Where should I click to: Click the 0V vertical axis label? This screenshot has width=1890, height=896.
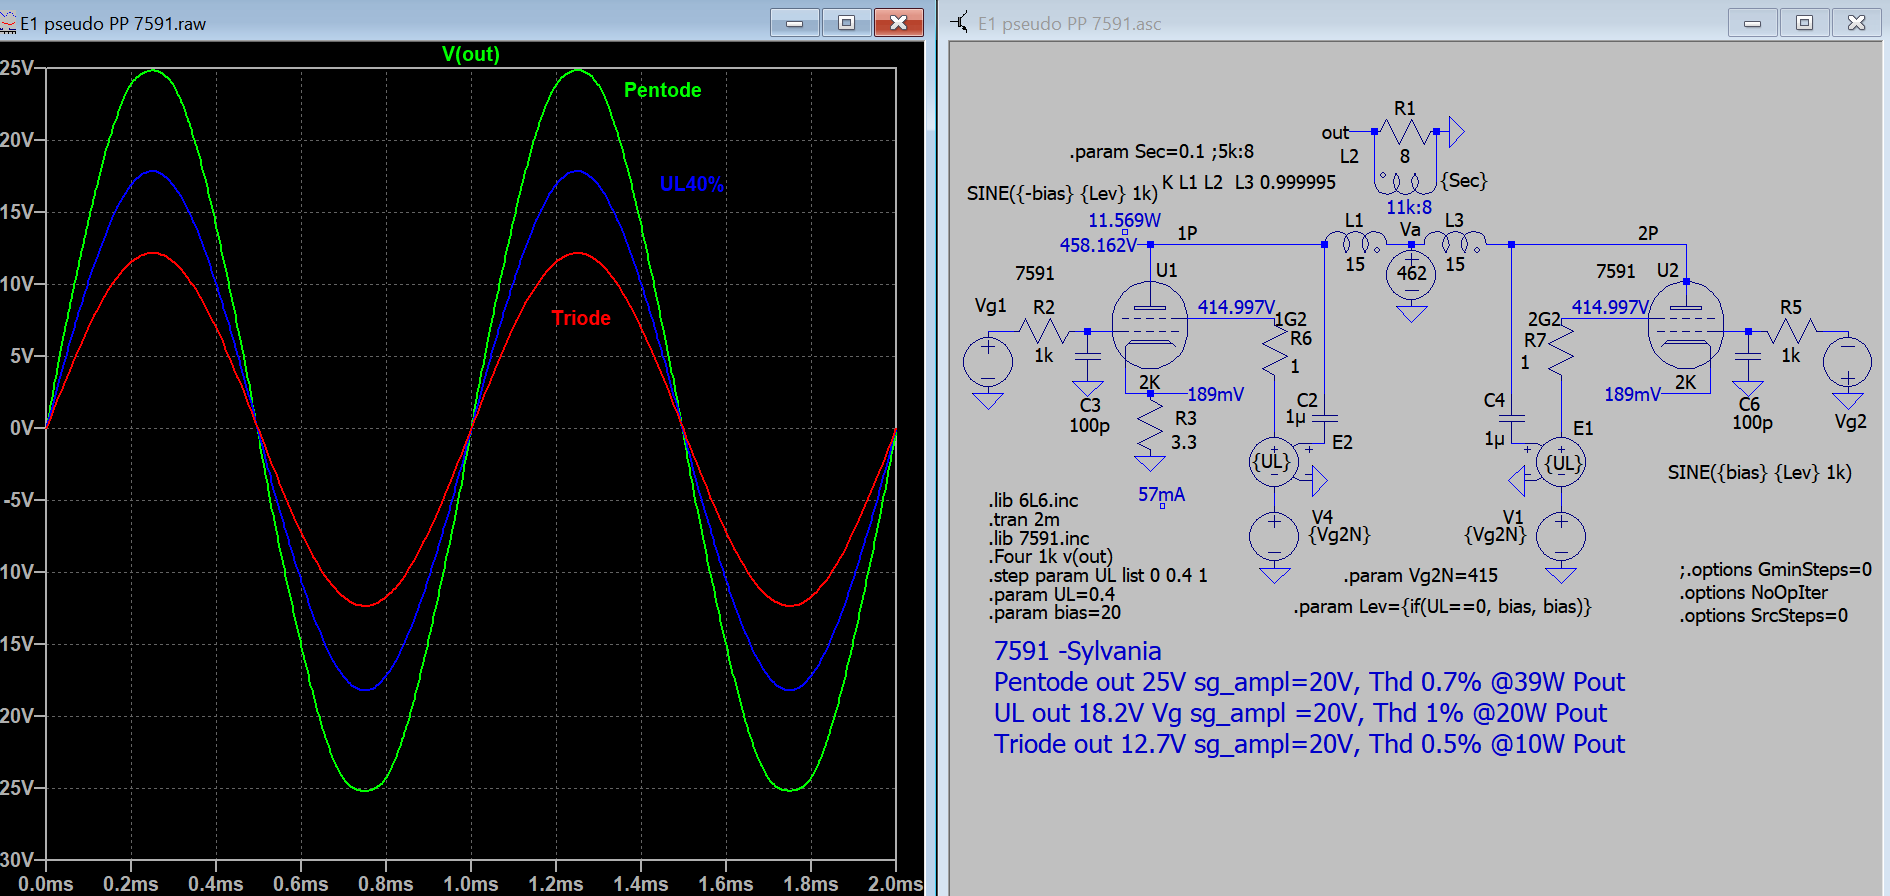[x=21, y=428]
